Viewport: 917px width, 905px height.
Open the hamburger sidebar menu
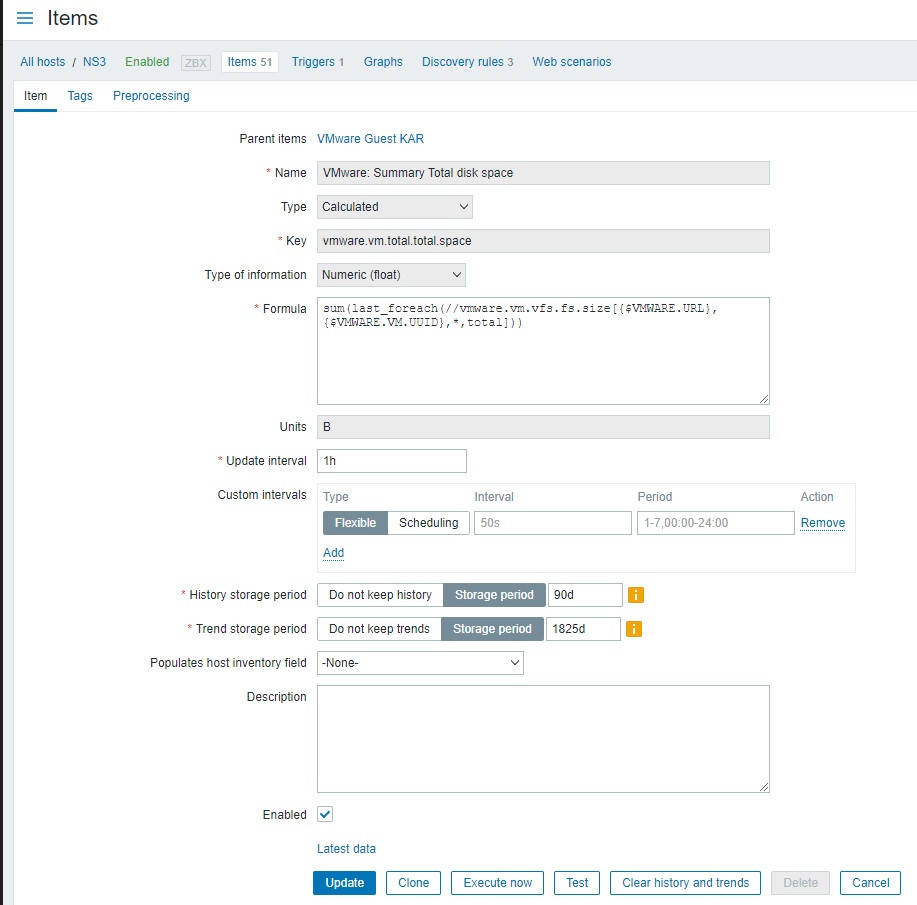[x=25, y=18]
